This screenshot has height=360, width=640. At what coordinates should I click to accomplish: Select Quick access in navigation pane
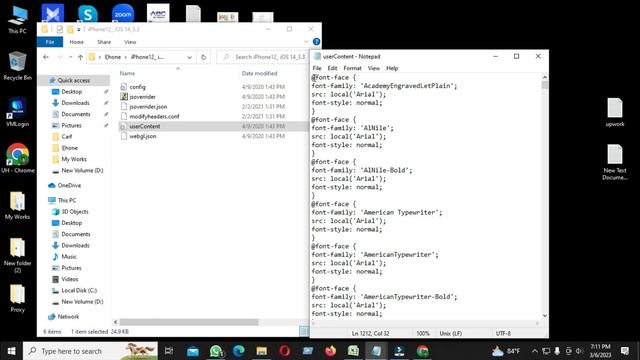coord(73,80)
